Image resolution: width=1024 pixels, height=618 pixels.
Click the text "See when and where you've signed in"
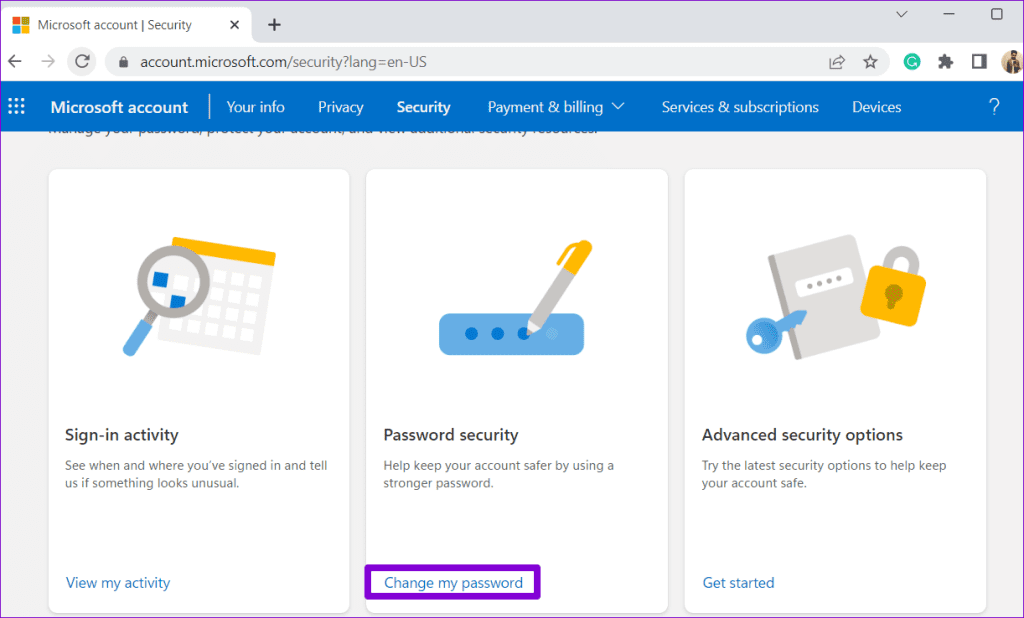[173, 466]
